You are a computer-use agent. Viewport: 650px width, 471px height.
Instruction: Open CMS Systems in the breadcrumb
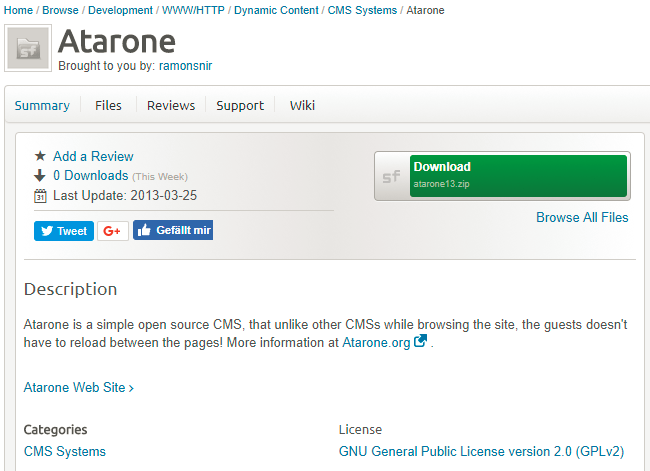tap(362, 10)
